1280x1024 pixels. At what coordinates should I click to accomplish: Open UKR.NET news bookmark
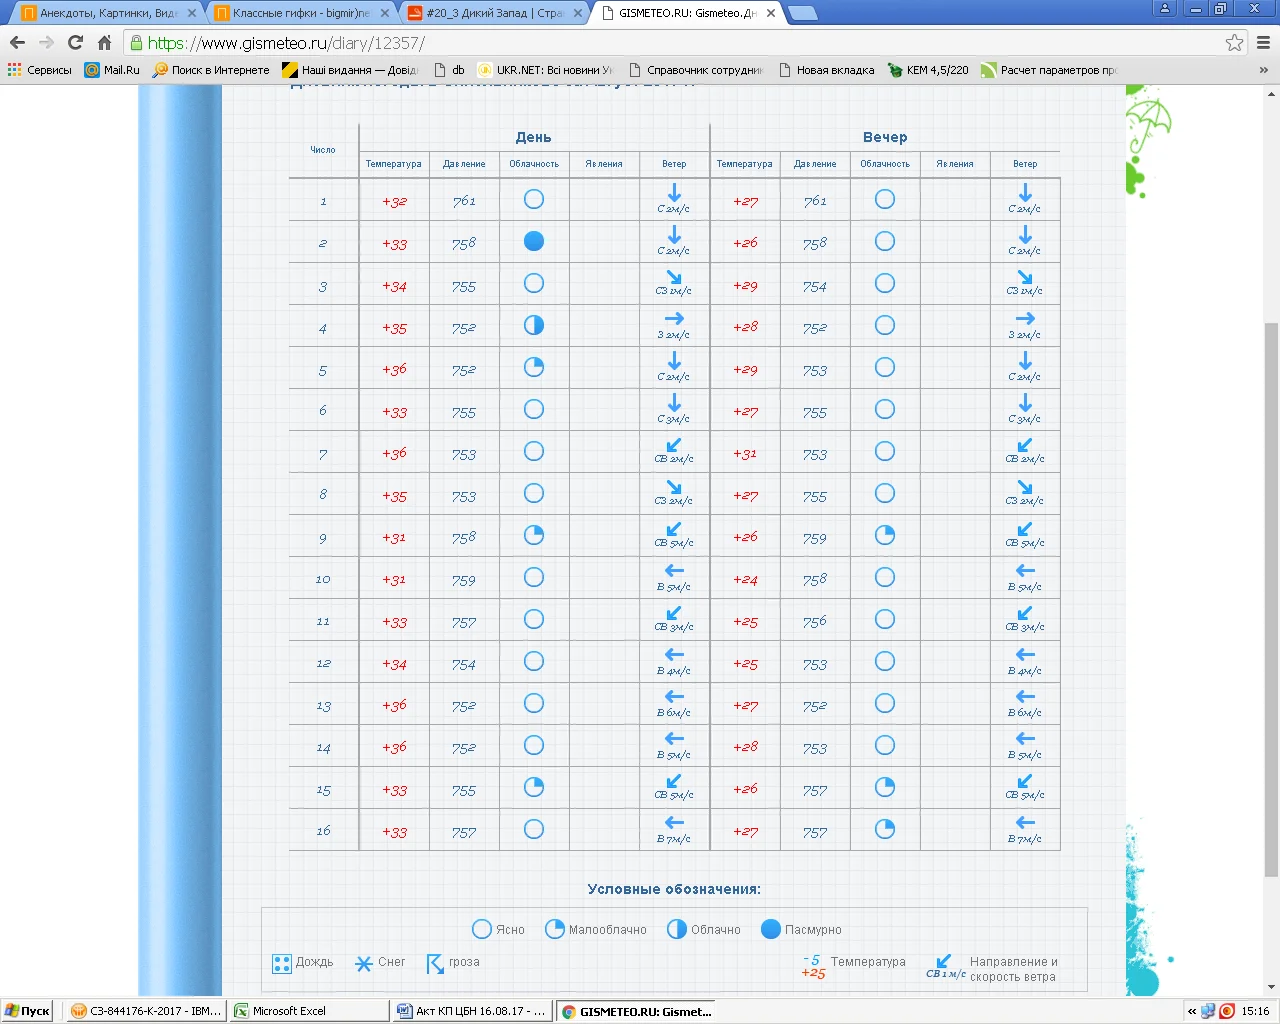click(x=546, y=70)
